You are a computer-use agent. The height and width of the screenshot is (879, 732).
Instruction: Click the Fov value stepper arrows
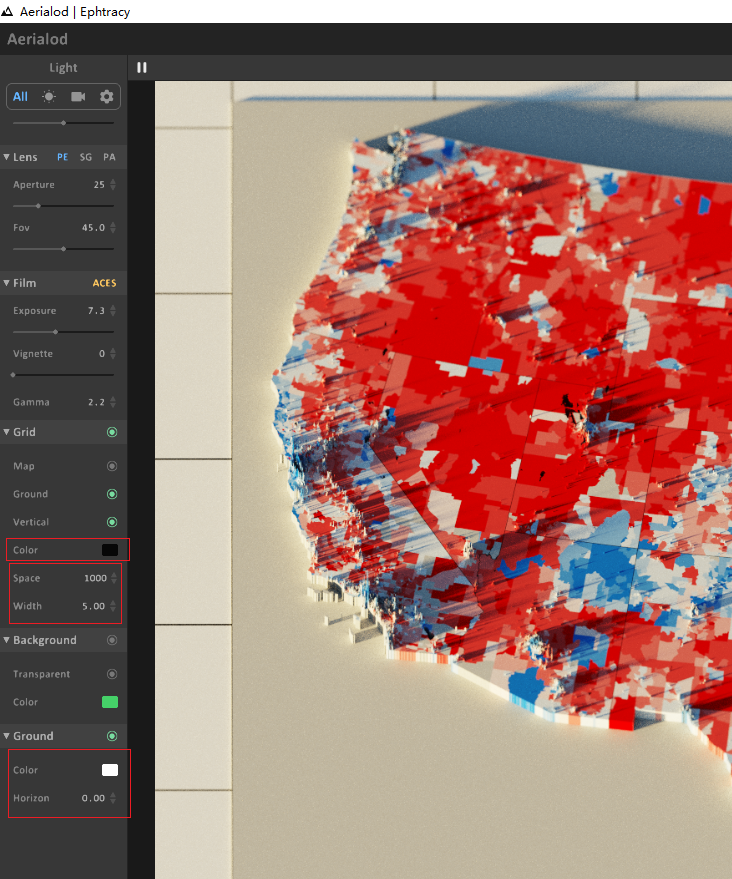pyautogui.click(x=113, y=228)
